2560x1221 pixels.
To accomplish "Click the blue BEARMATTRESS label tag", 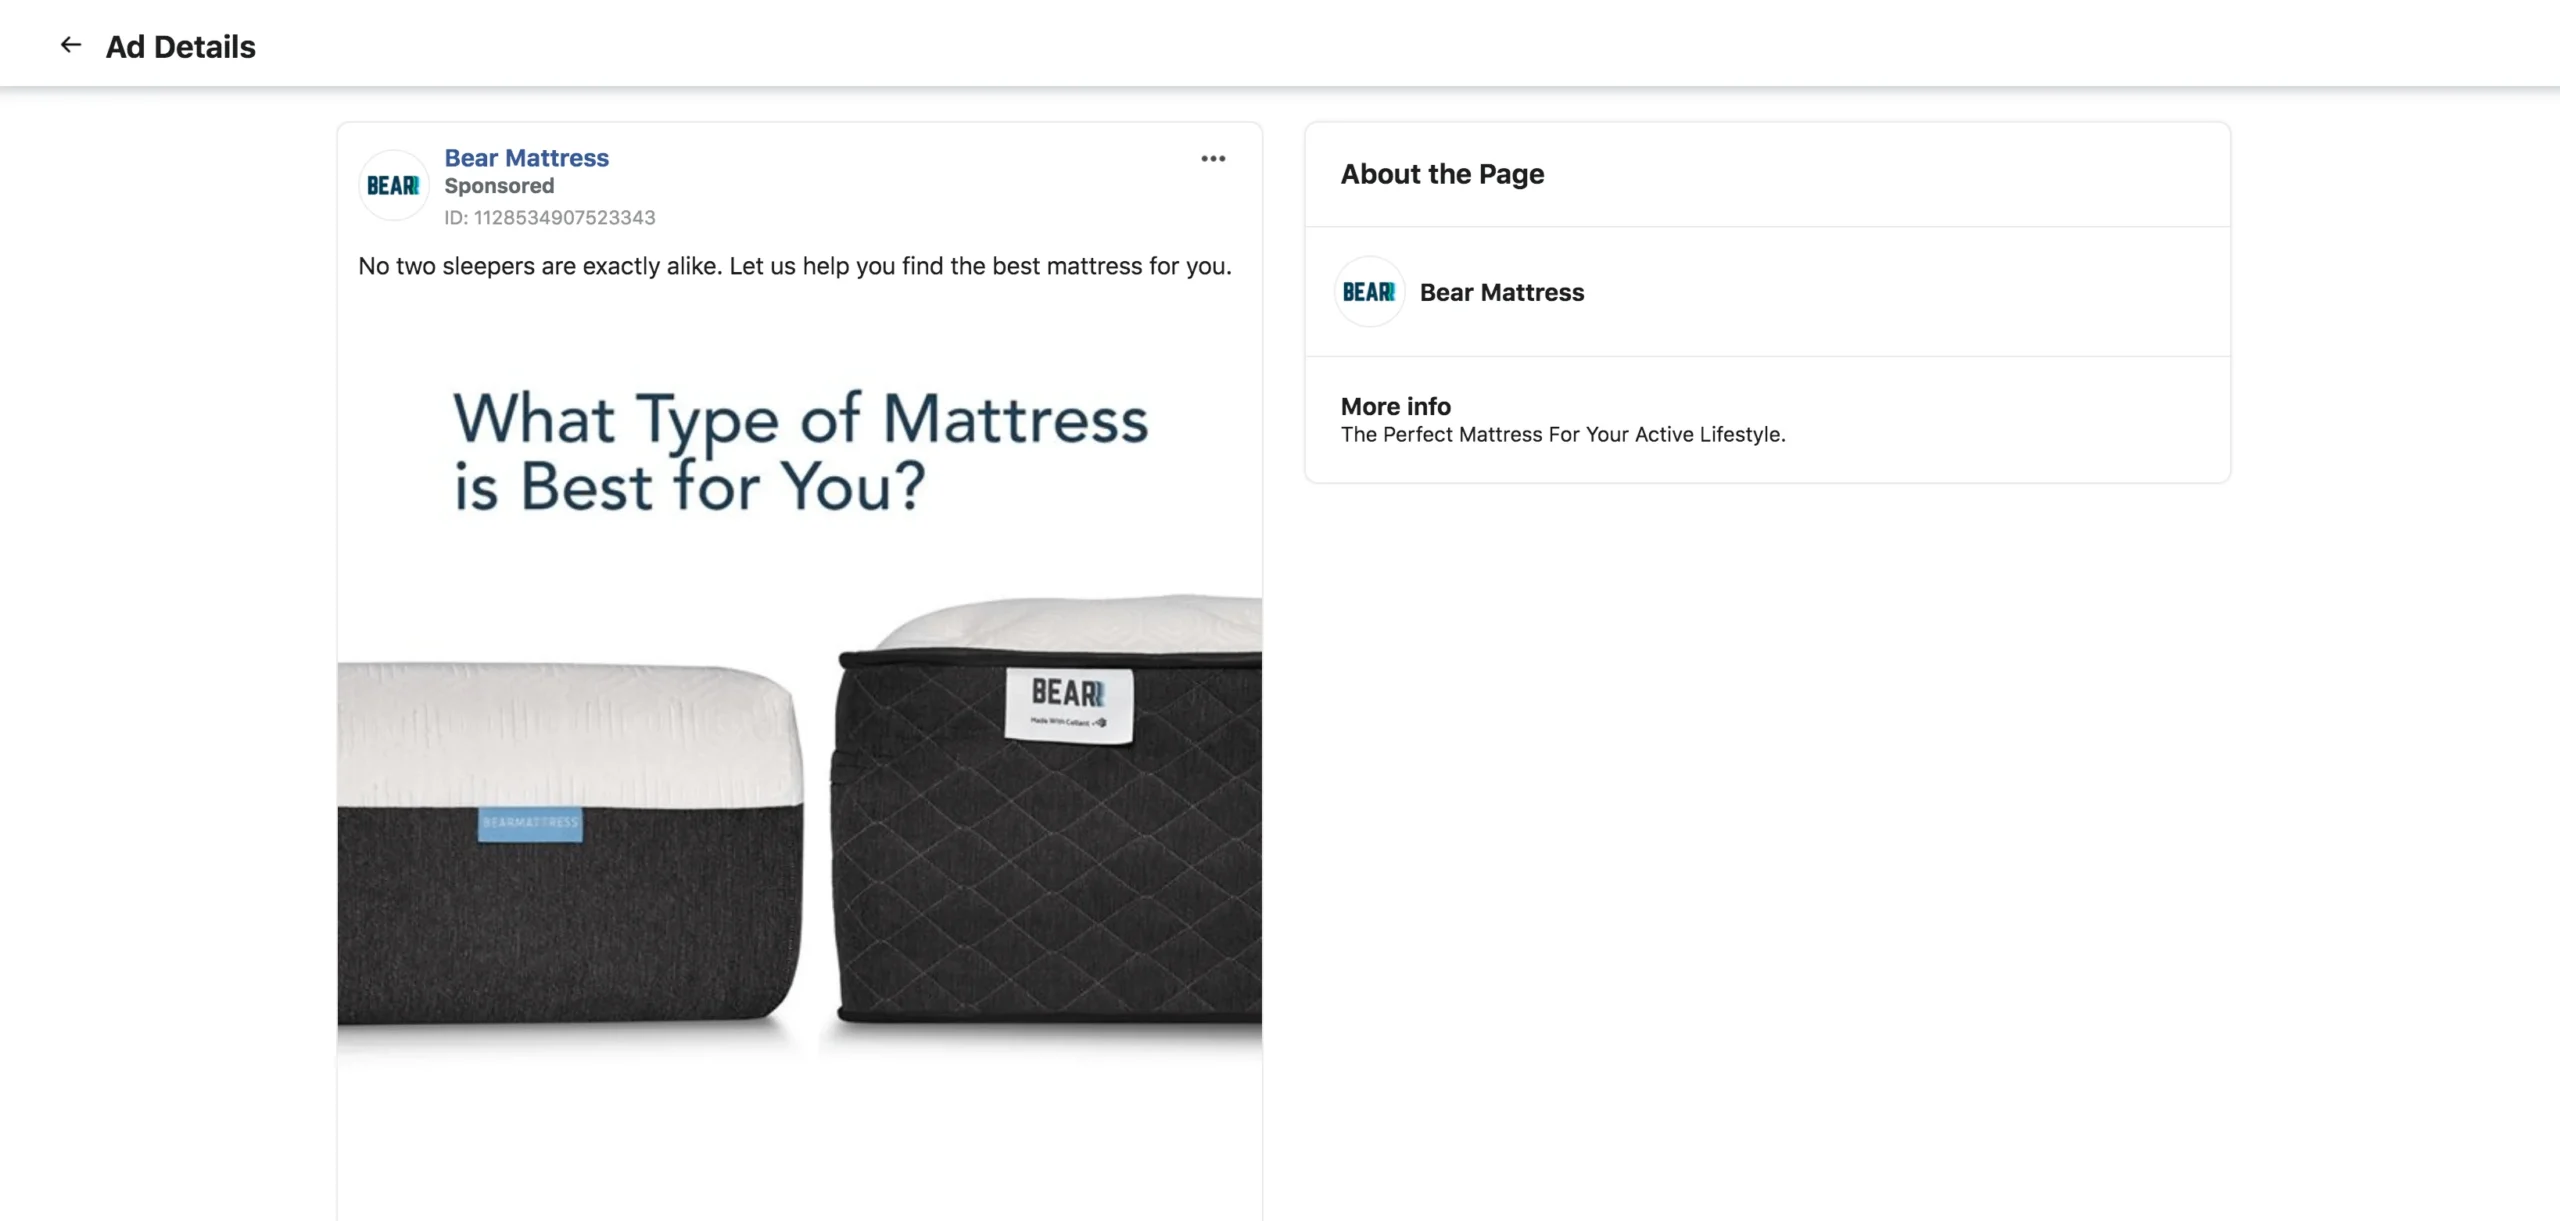I will click(530, 823).
